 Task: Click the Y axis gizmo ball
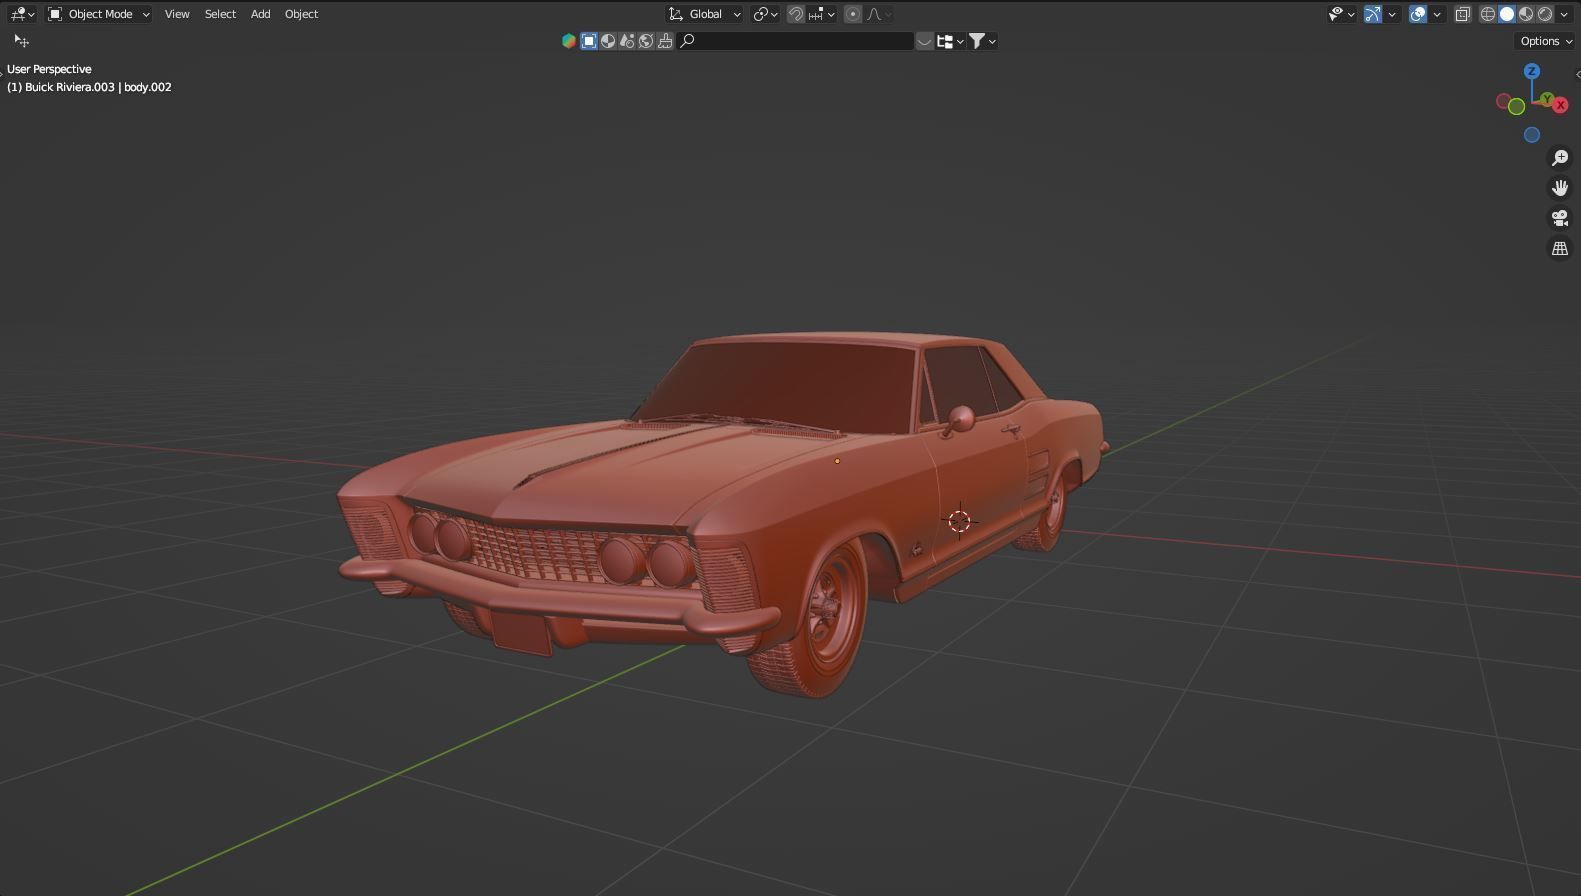pyautogui.click(x=1547, y=99)
